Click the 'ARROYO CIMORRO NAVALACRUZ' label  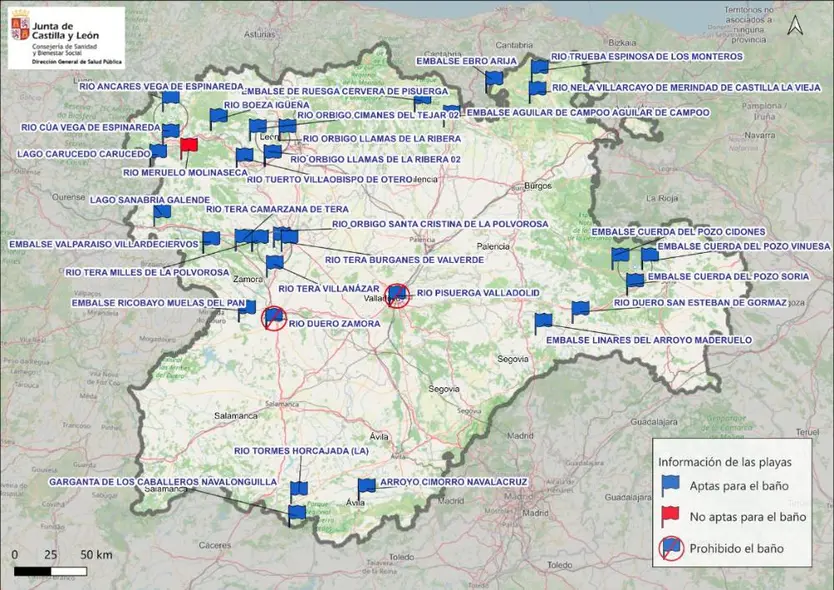(454, 483)
